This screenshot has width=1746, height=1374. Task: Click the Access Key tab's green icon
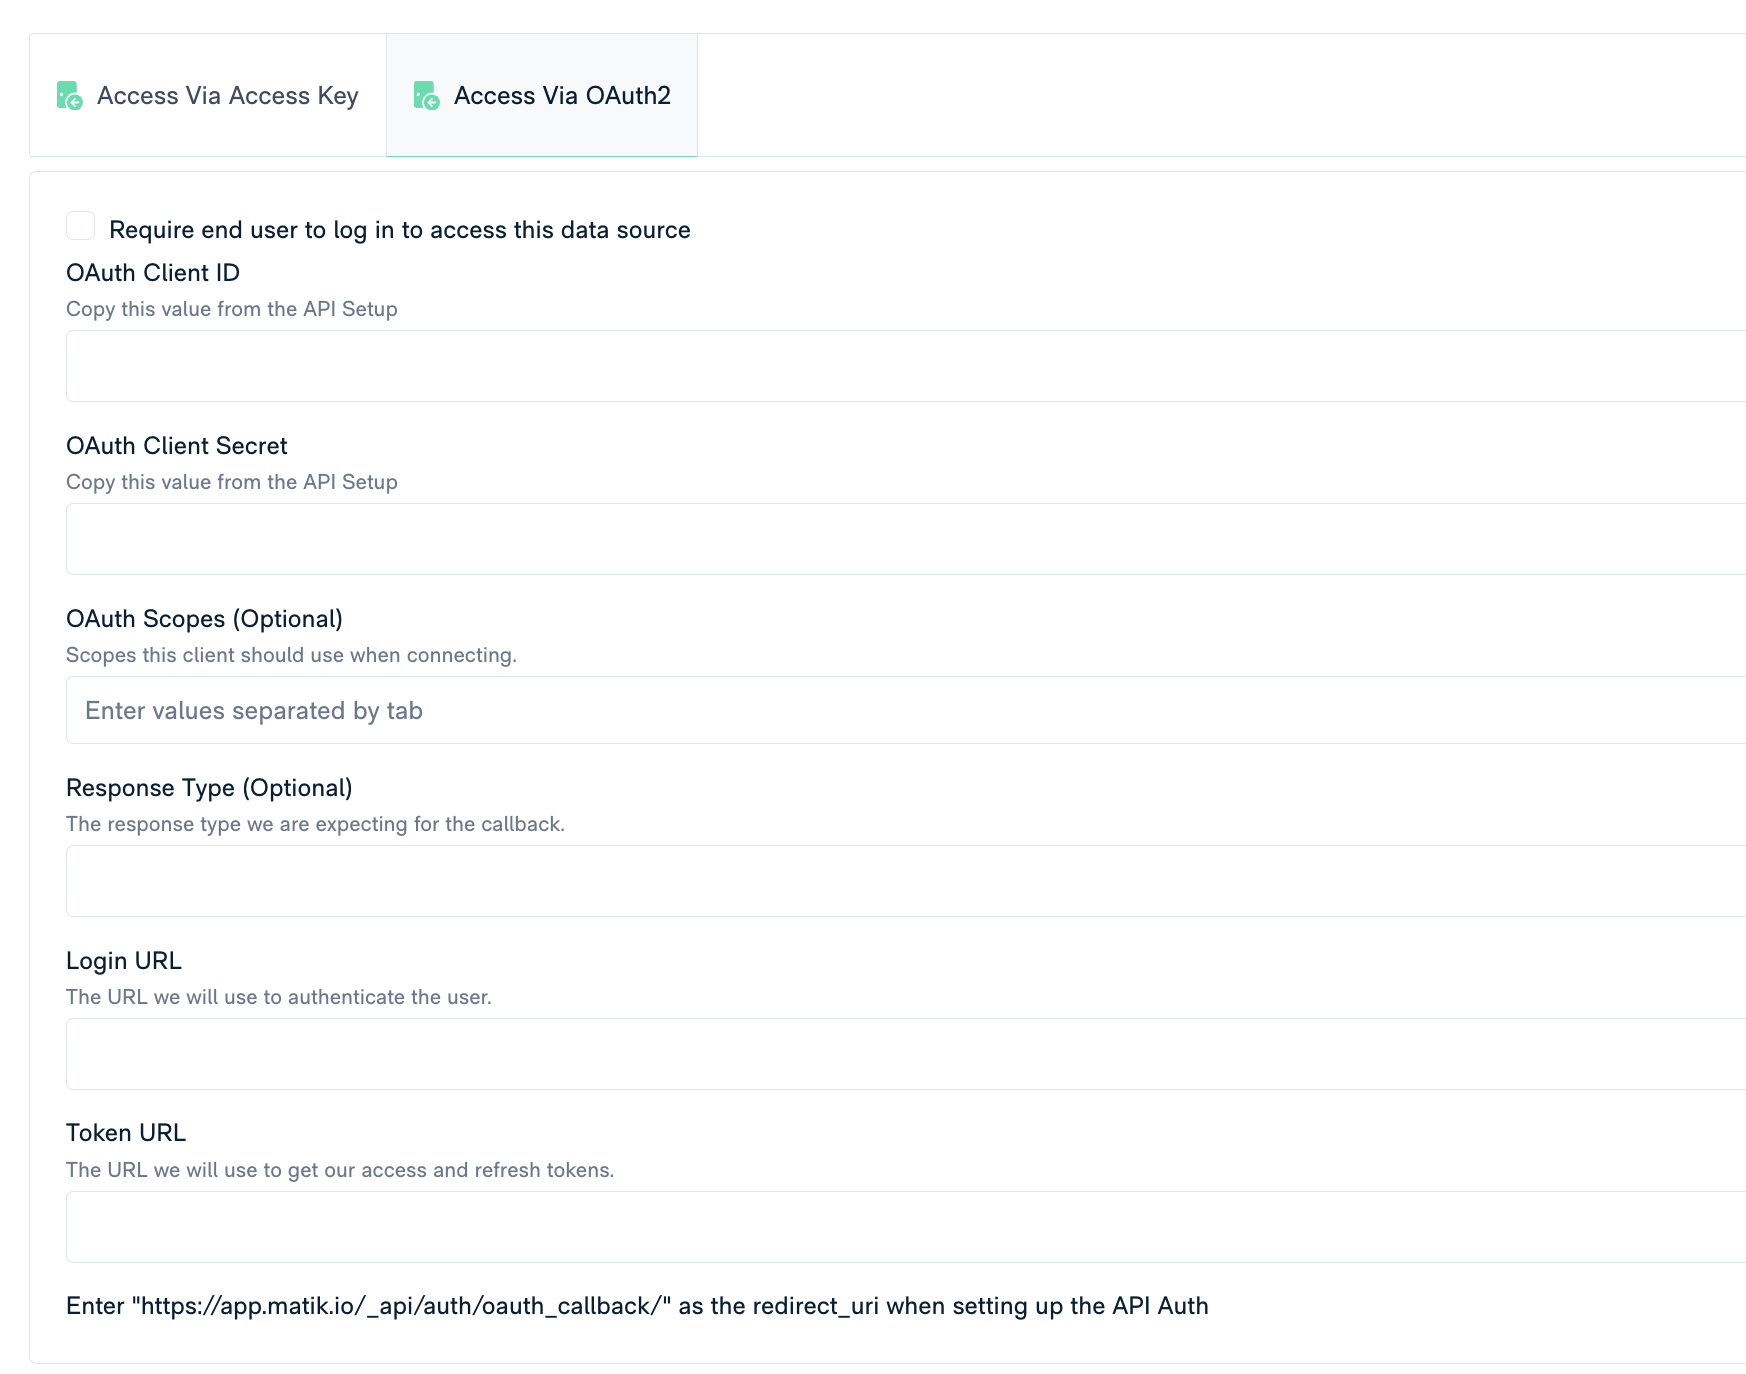(69, 96)
